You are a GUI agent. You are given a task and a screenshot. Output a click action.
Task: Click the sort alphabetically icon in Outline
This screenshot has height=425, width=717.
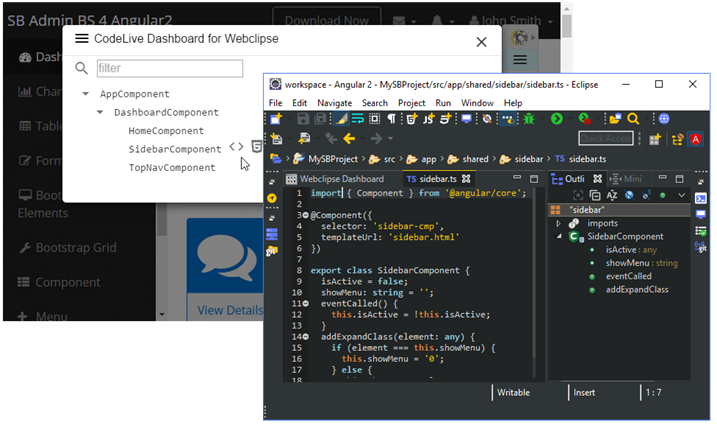(612, 195)
